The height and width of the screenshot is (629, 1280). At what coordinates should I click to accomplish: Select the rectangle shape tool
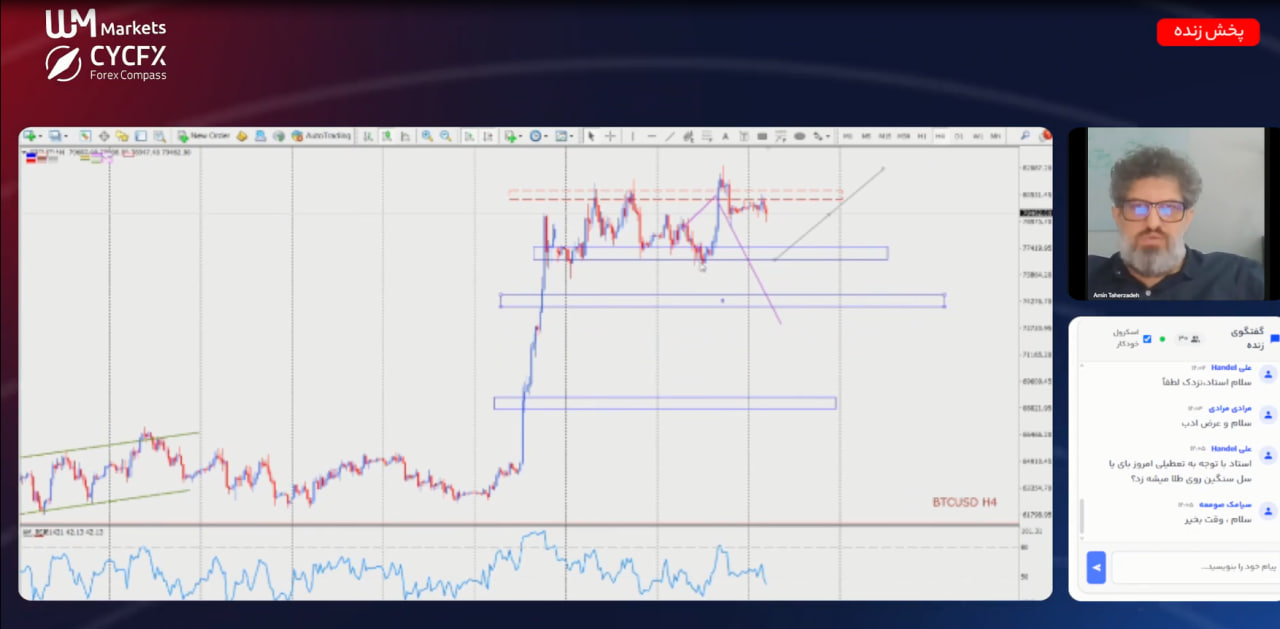(762, 136)
